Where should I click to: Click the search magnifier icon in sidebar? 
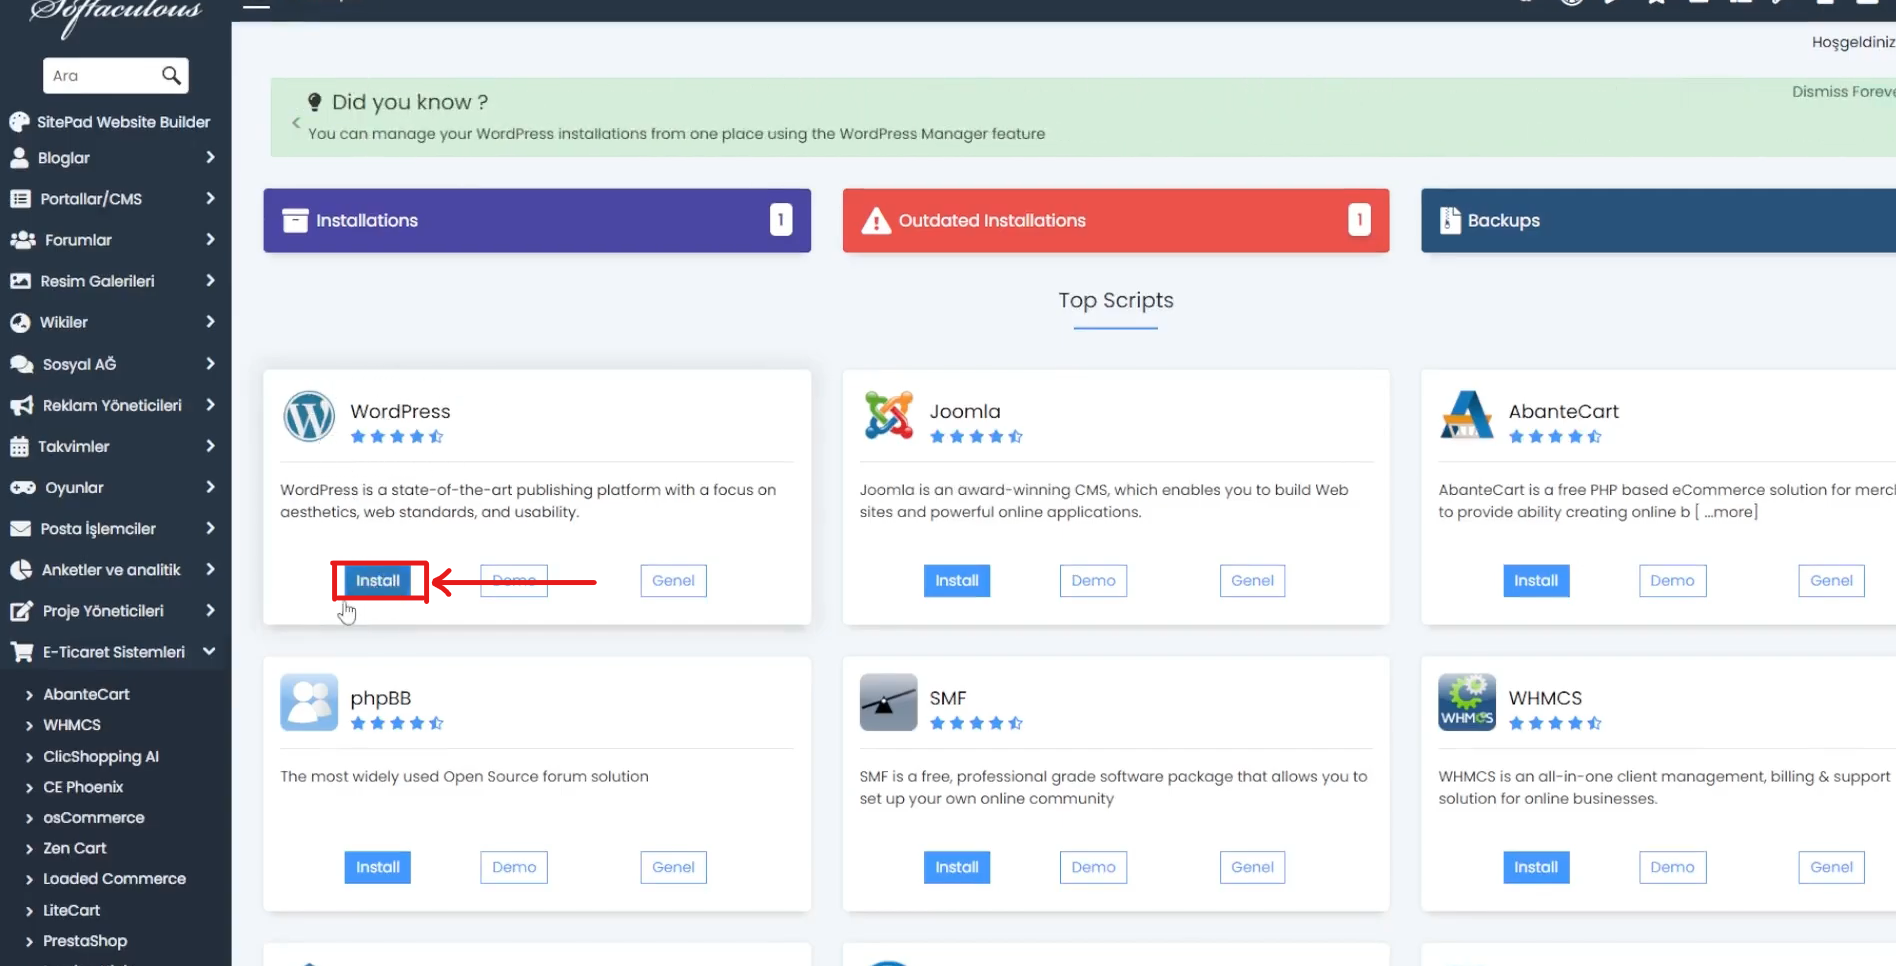(171, 75)
